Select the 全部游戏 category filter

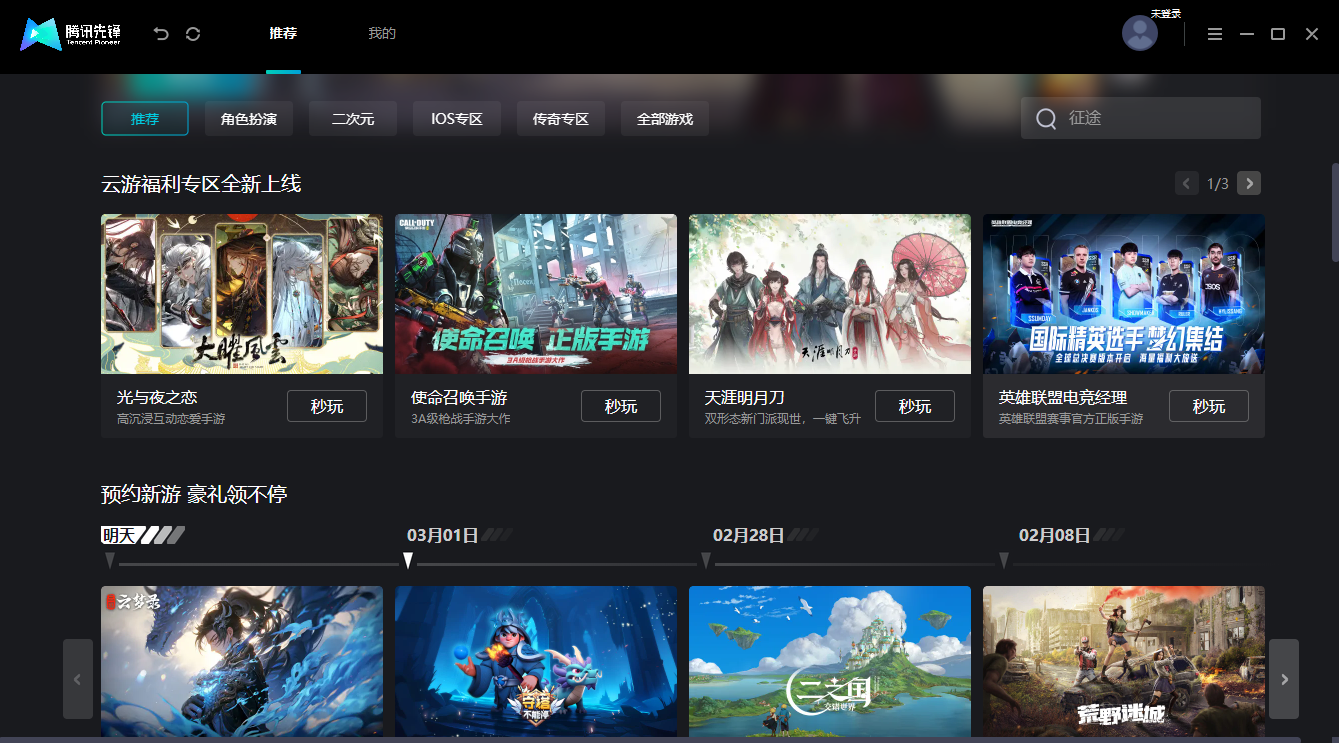pyautogui.click(x=664, y=118)
